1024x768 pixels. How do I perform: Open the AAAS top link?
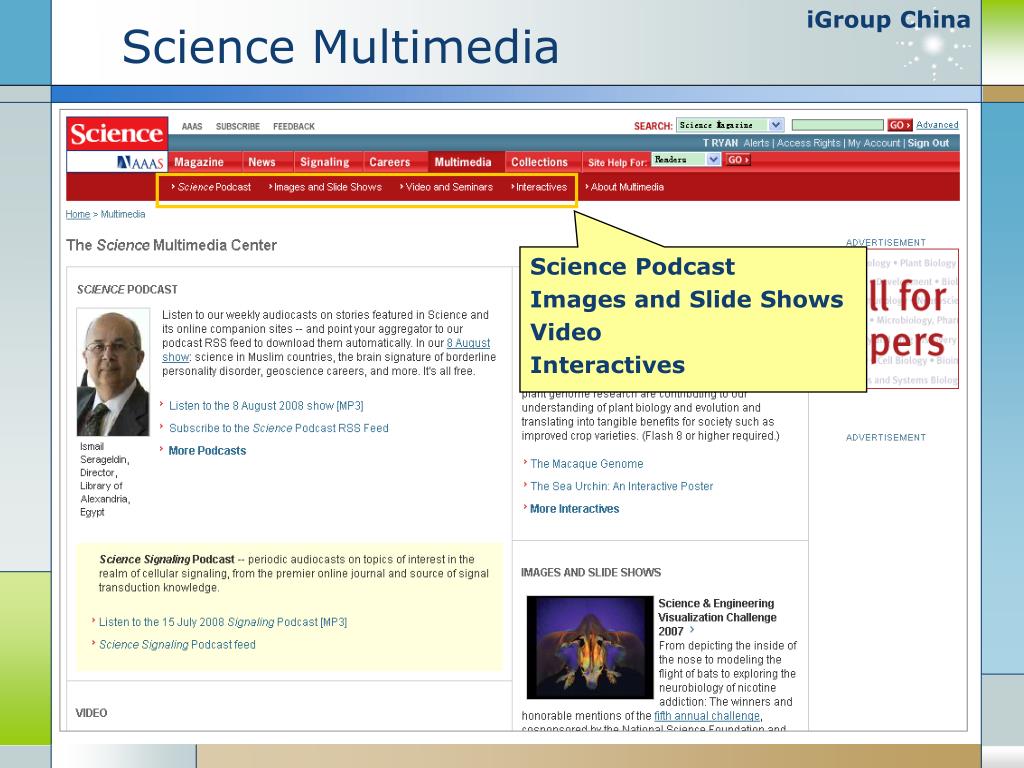[x=192, y=126]
